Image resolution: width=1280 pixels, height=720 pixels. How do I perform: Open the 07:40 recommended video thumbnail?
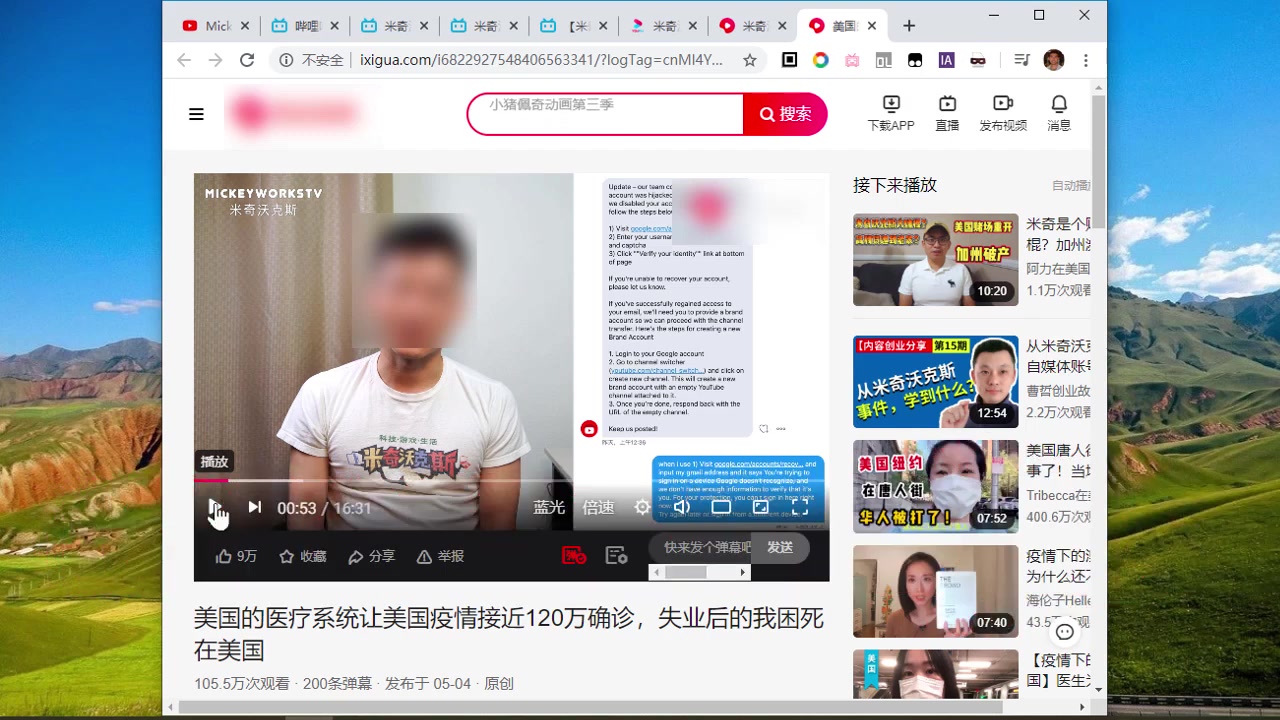click(x=935, y=591)
